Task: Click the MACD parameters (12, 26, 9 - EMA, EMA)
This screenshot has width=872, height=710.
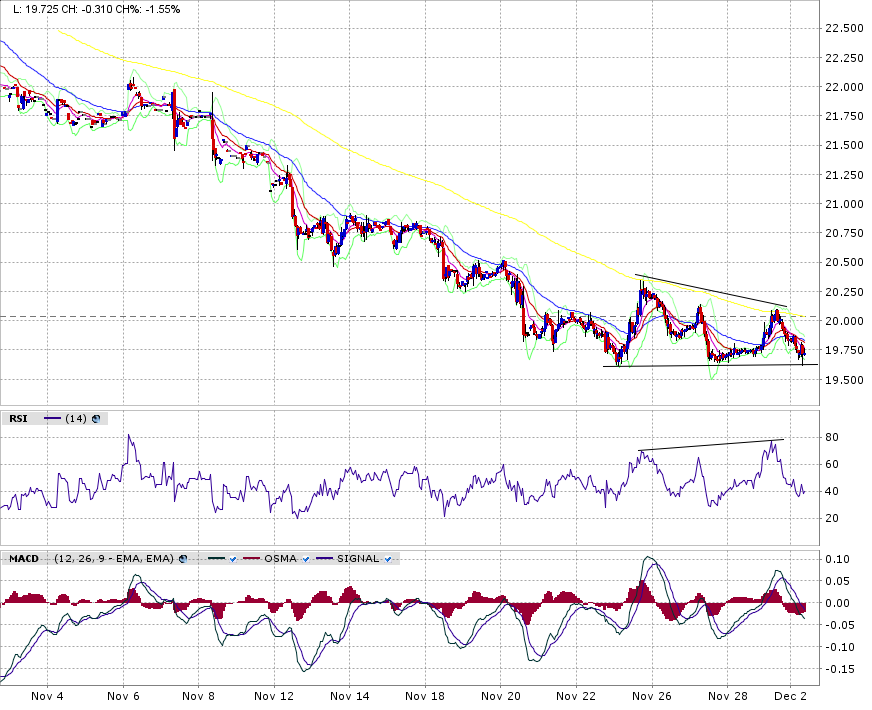Action: click(114, 559)
